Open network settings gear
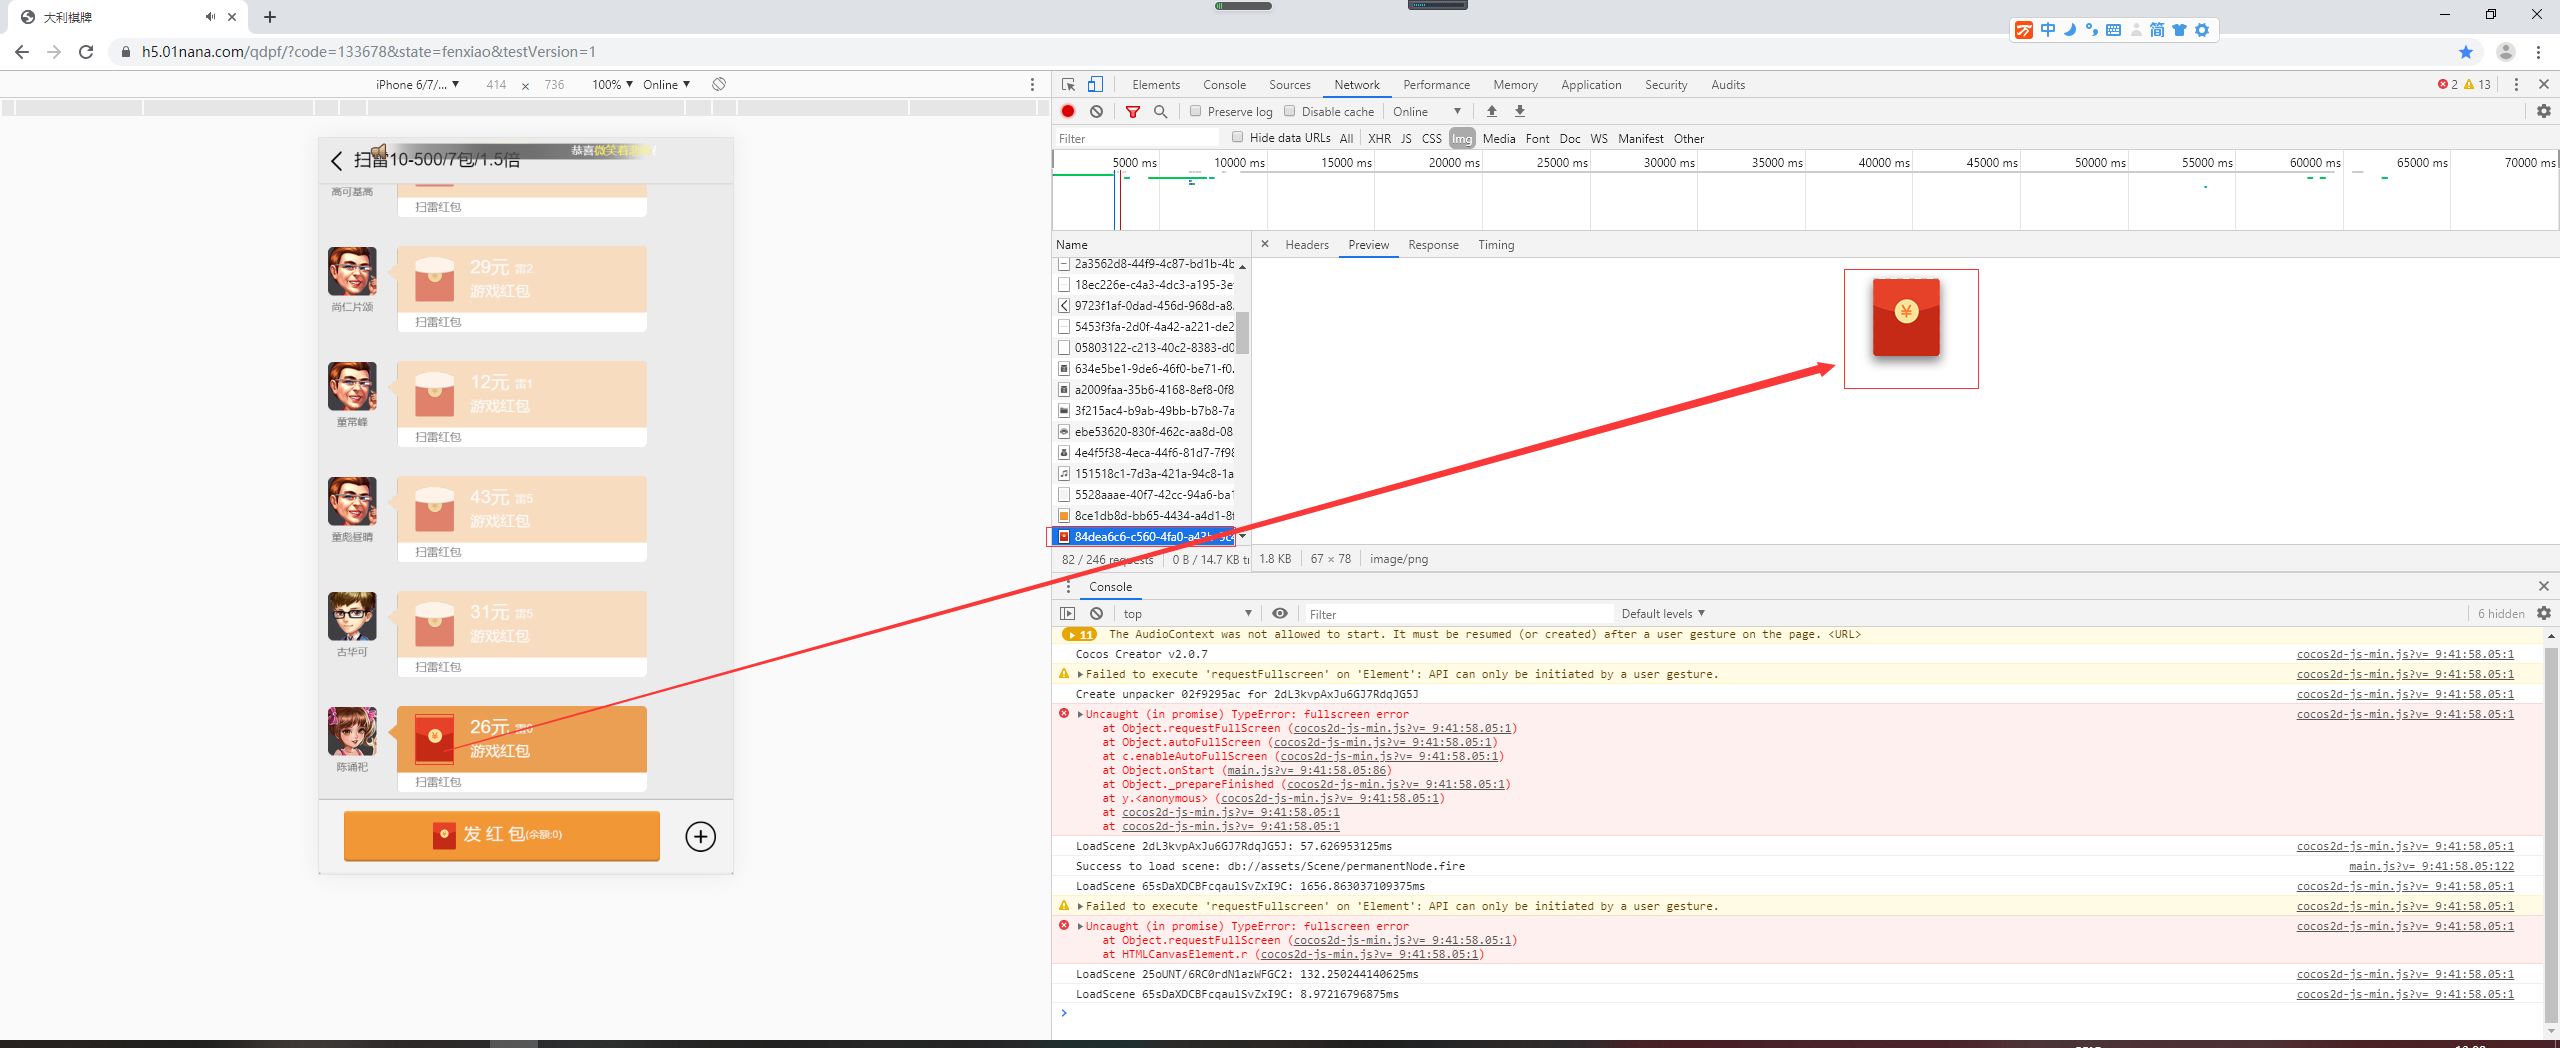 tap(2544, 112)
